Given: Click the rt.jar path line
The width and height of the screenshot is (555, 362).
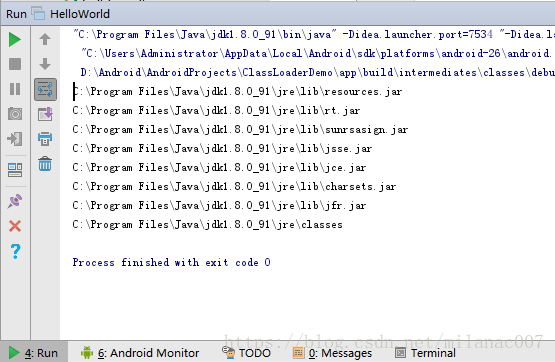Looking at the screenshot, I should point(216,111).
